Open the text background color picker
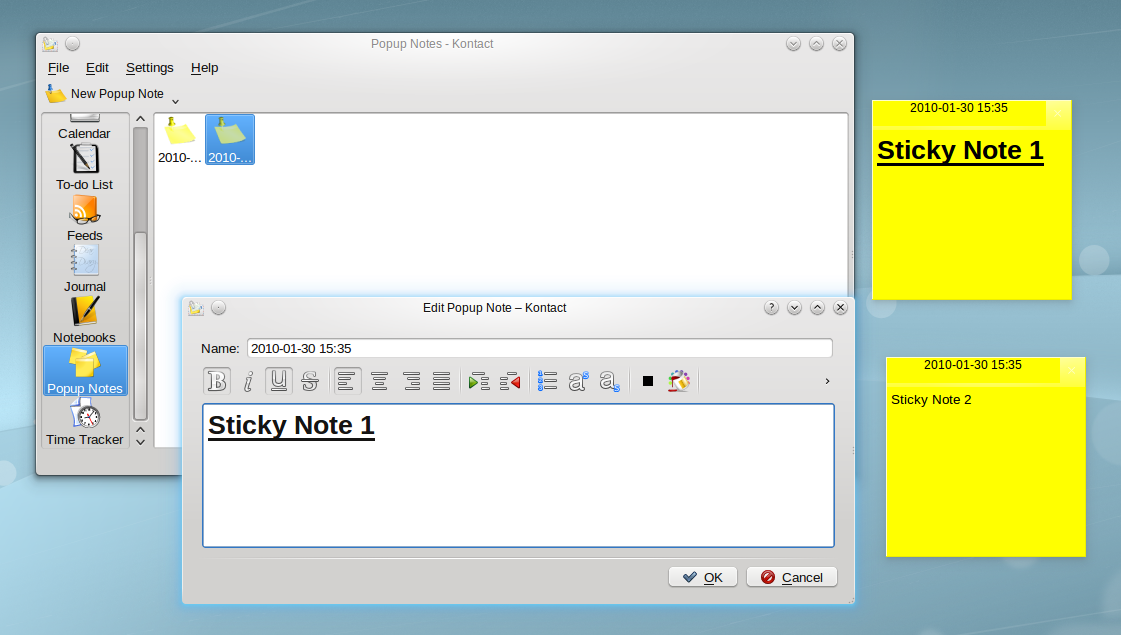The width and height of the screenshot is (1121, 635). click(679, 381)
